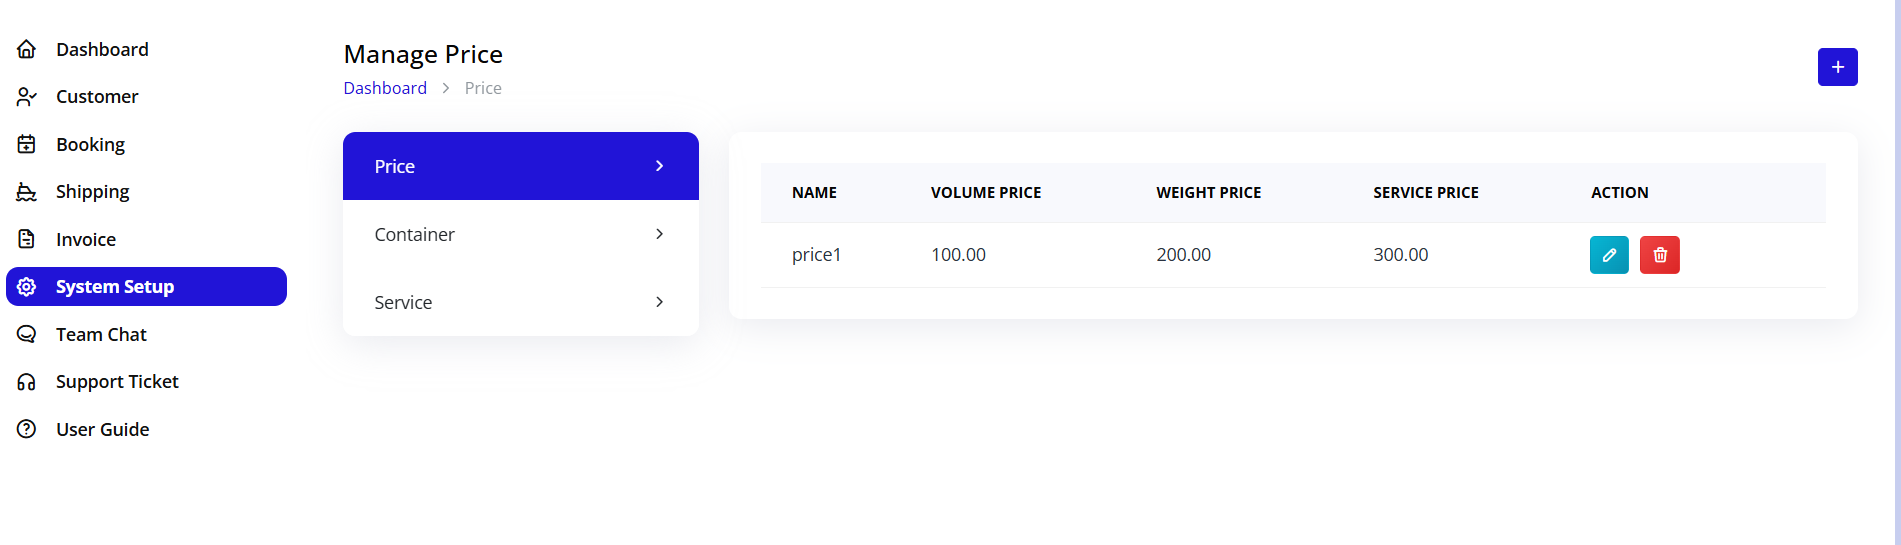This screenshot has width=1901, height=545.
Task: Follow the Dashboard breadcrumb link
Action: 385,88
